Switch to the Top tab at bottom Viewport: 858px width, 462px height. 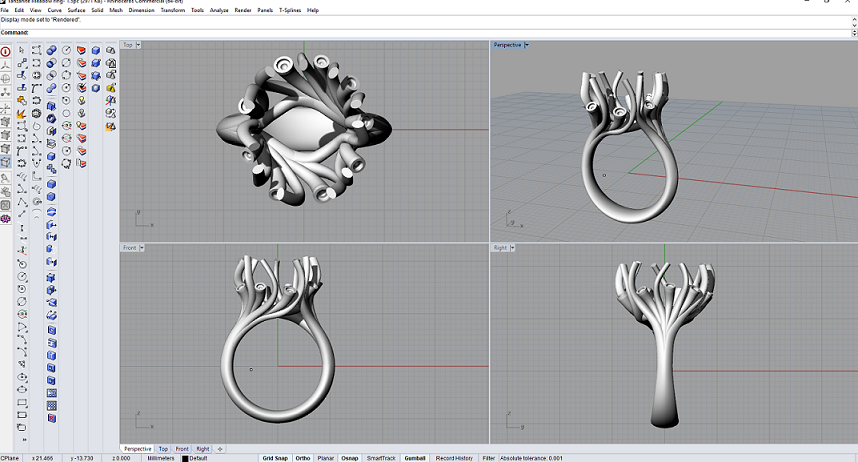click(163, 449)
